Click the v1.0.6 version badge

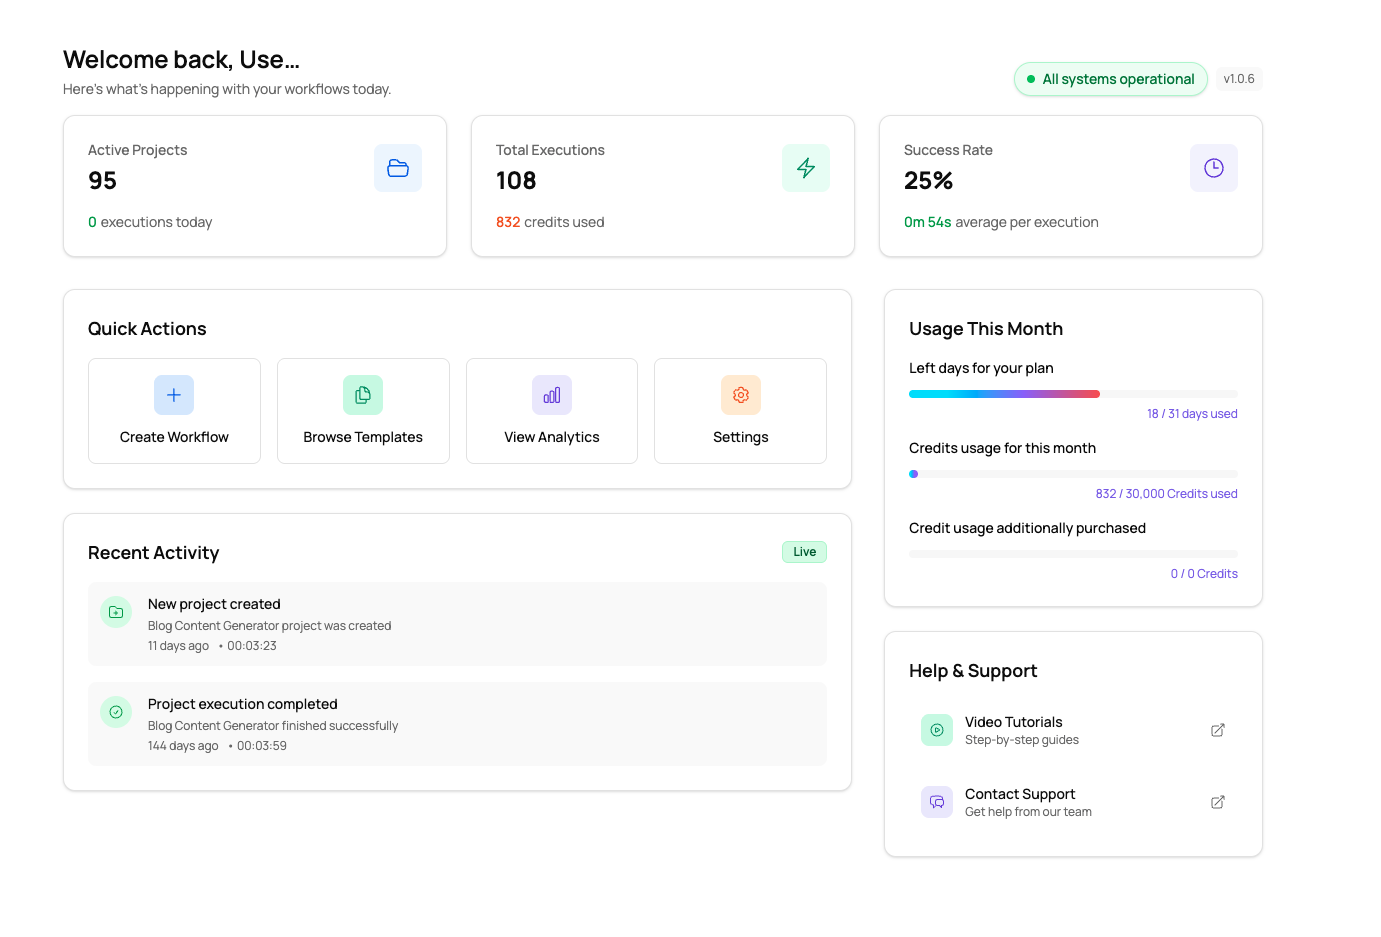1239,78
